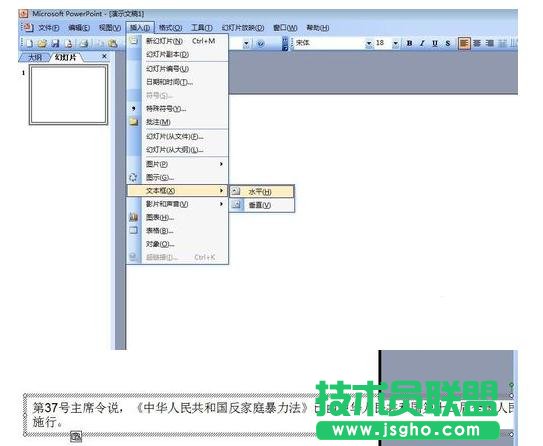Enable left text alignment
543x446 pixels.
point(464,43)
